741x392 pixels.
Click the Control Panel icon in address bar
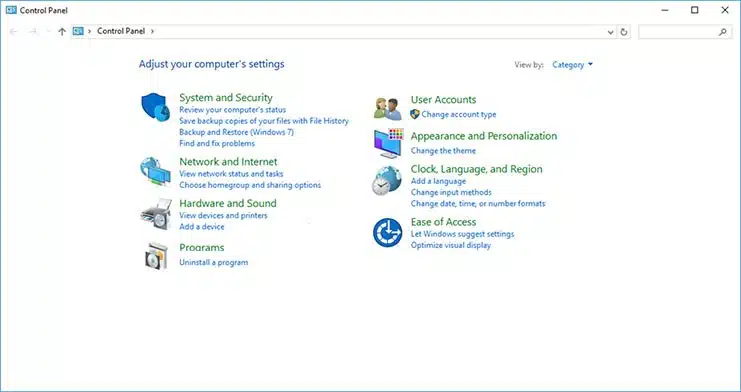coord(78,31)
